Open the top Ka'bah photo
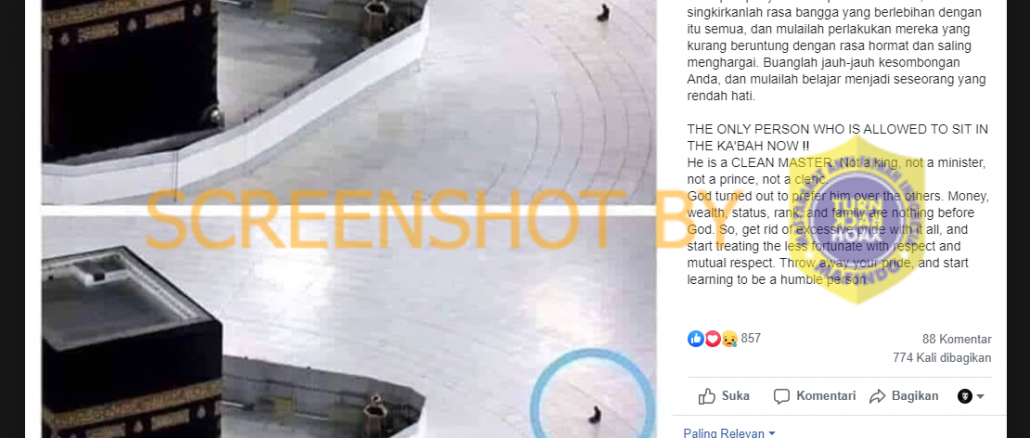1030x438 pixels. pos(349,102)
